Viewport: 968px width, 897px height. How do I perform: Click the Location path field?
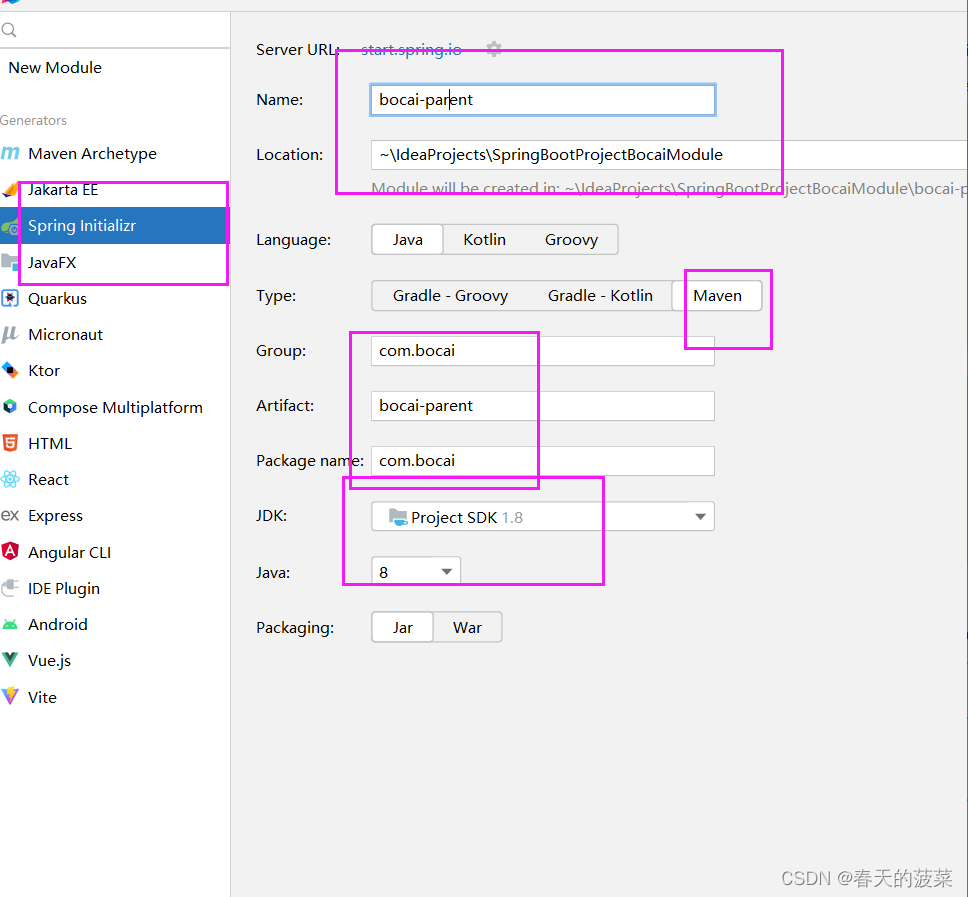coord(669,154)
